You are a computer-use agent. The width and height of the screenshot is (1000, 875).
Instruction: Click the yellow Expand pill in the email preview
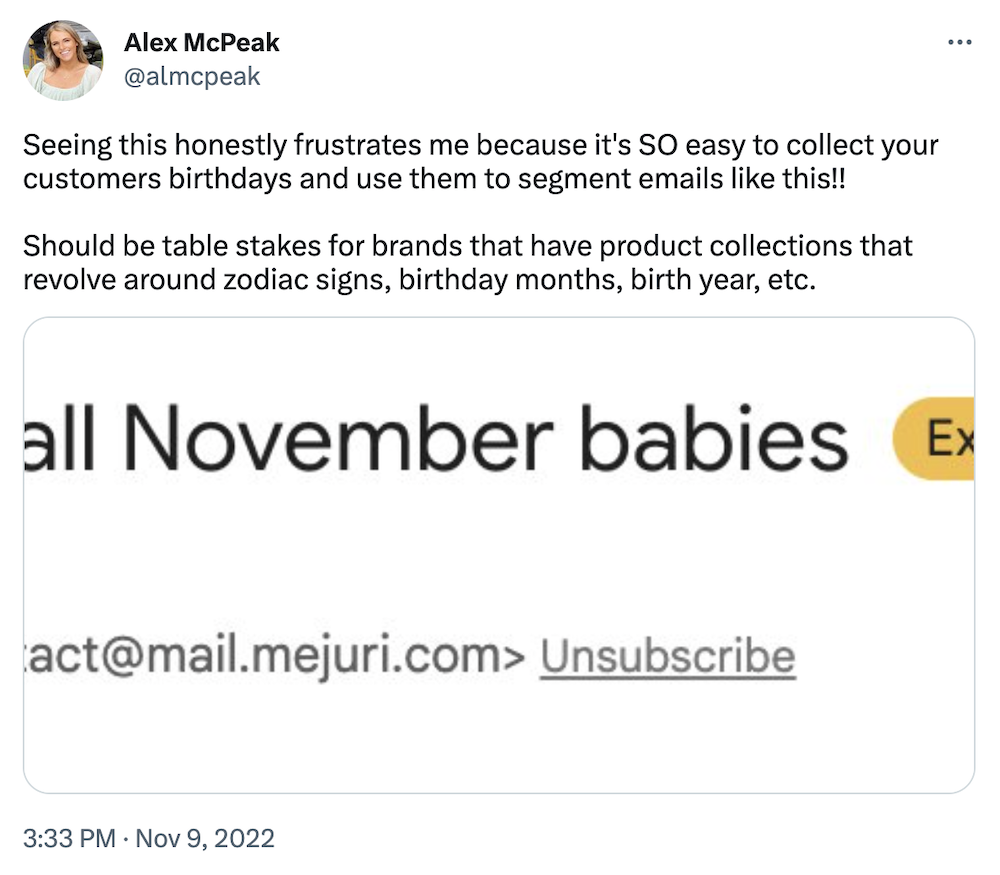click(x=948, y=436)
